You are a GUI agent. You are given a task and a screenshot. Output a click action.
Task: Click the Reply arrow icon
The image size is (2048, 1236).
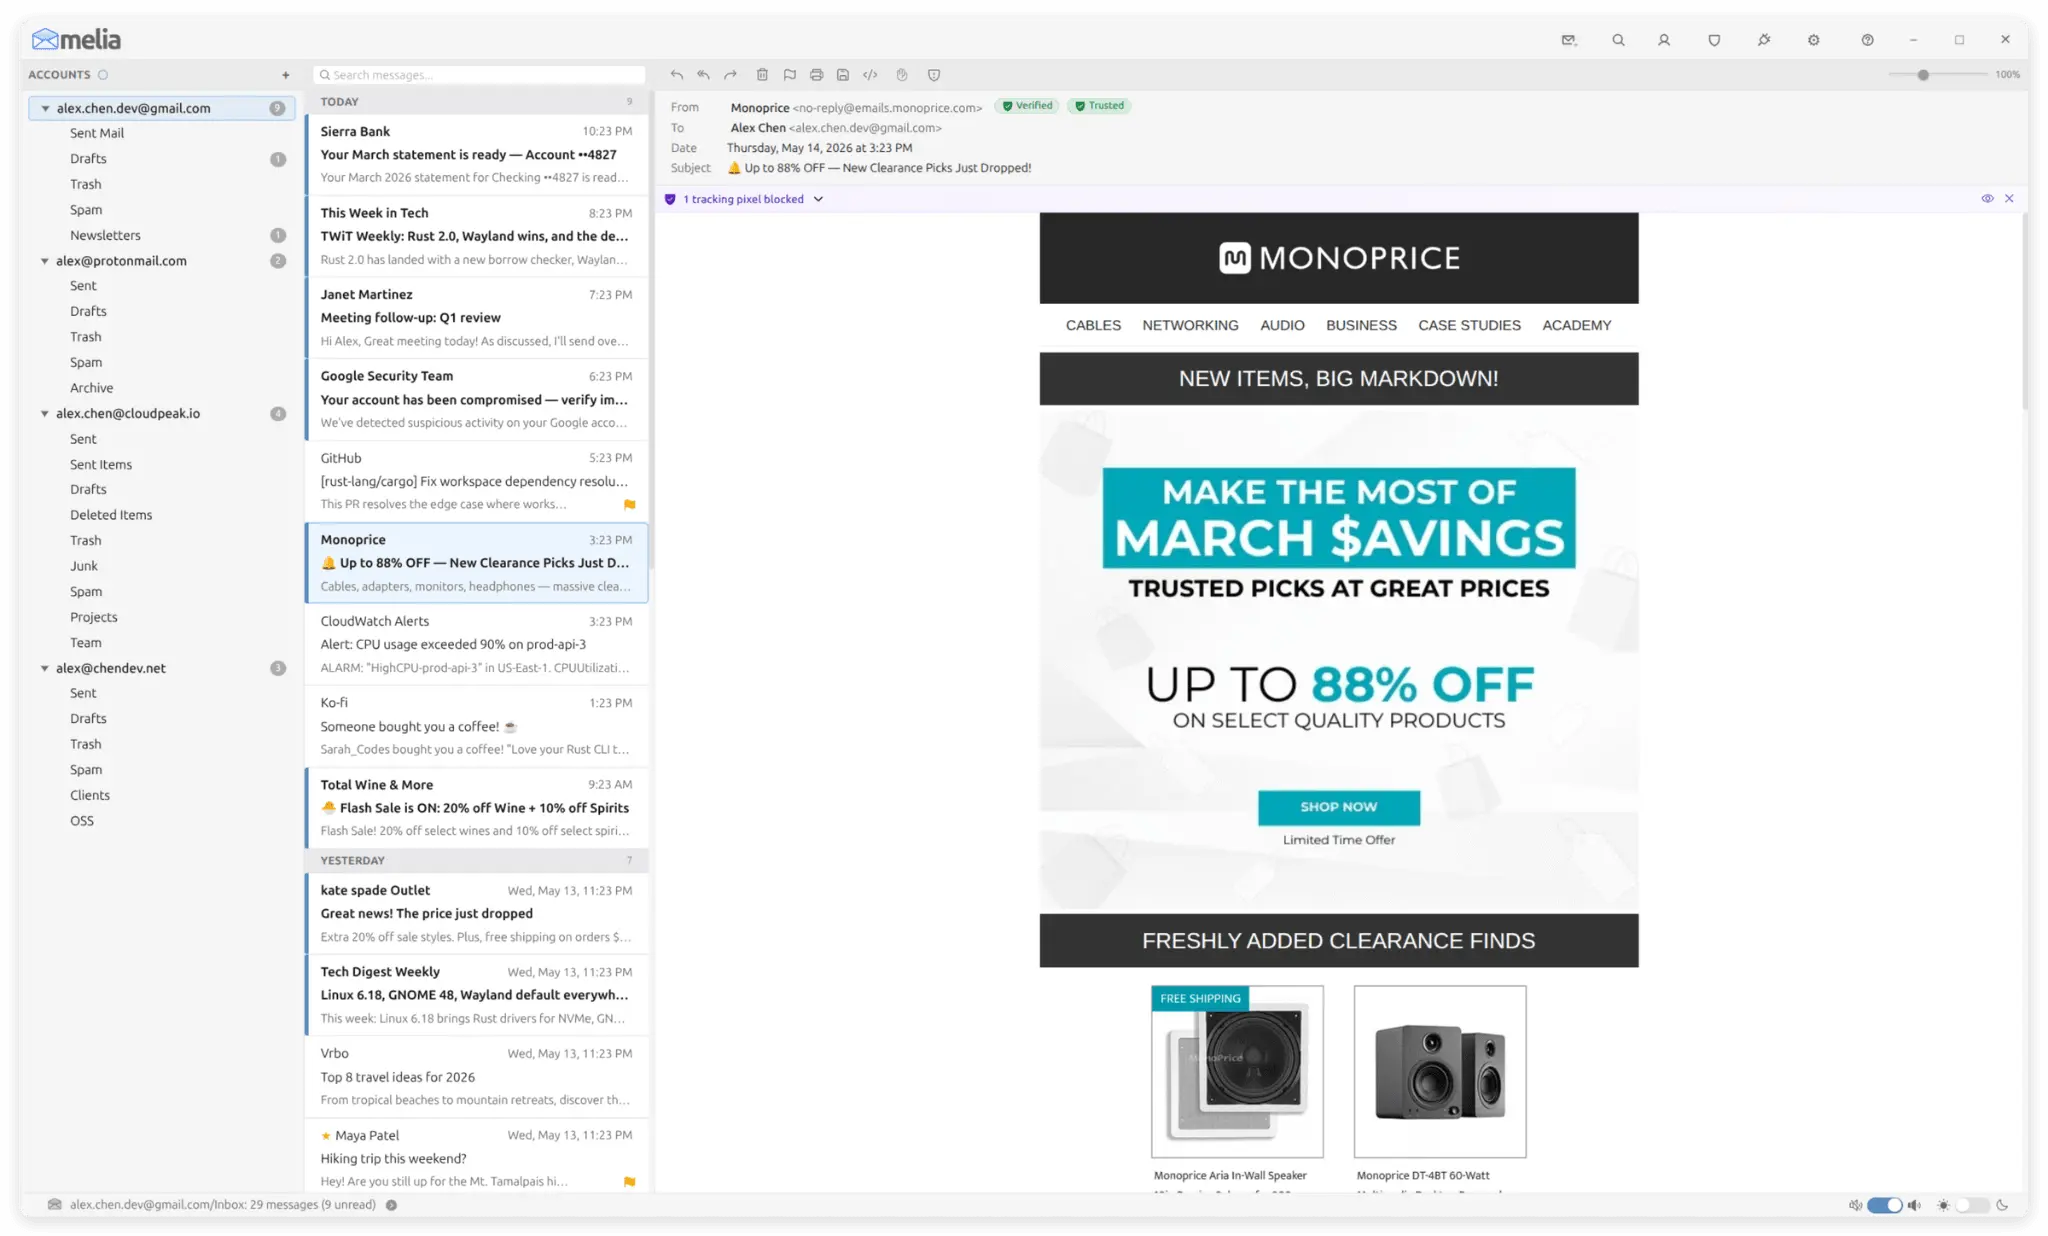[x=677, y=75]
